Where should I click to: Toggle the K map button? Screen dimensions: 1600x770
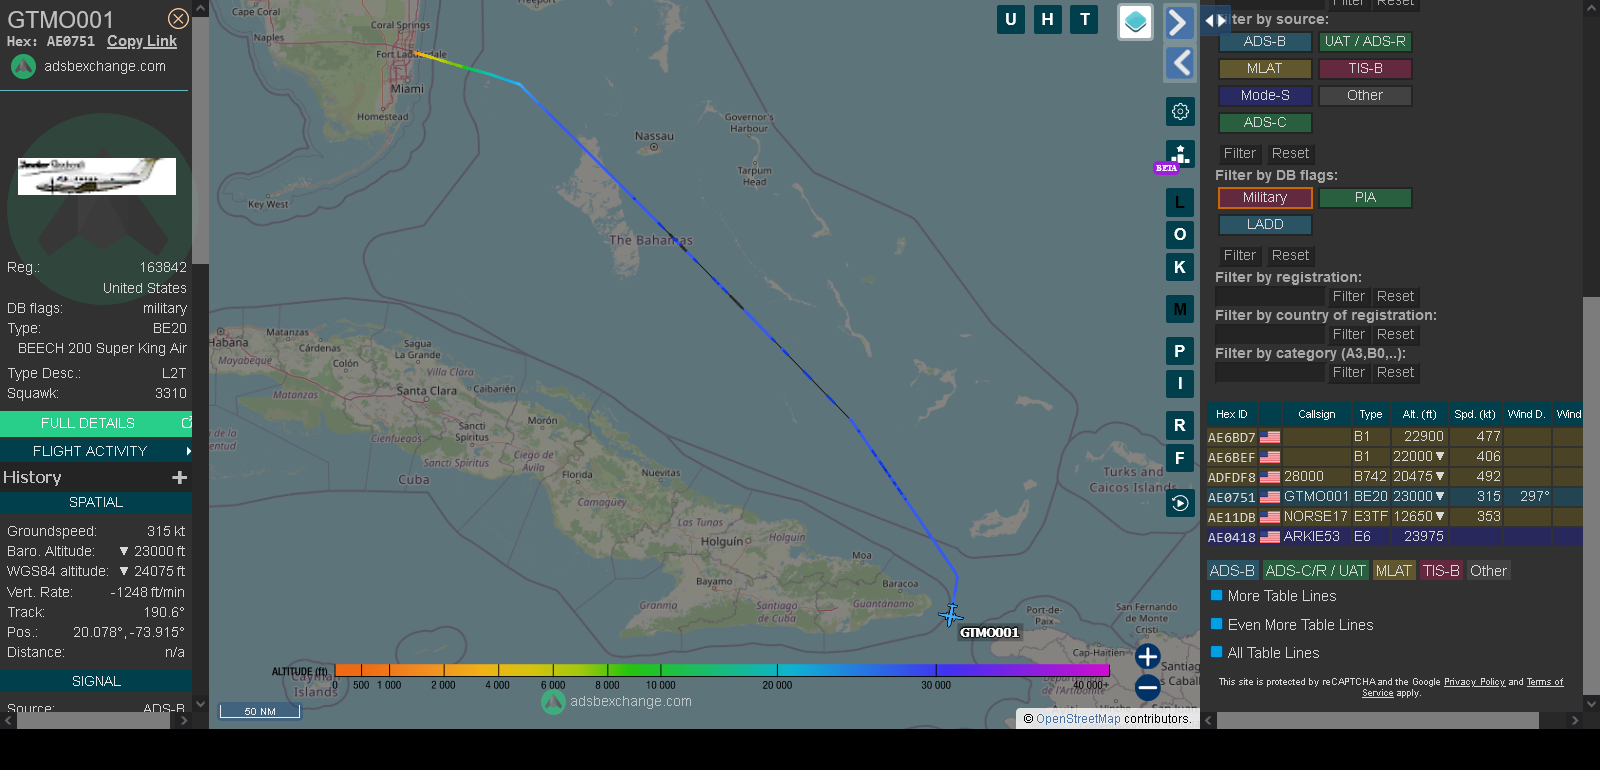pos(1180,267)
